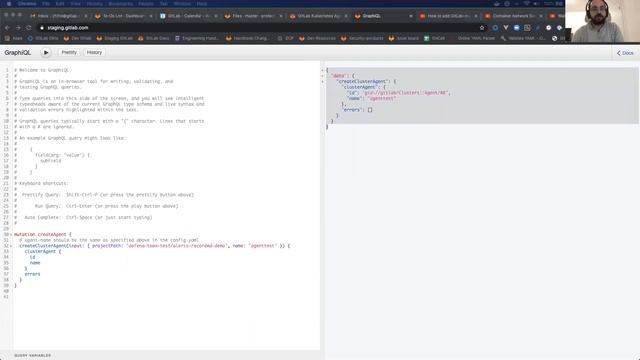Reload the page

click(x=29, y=28)
